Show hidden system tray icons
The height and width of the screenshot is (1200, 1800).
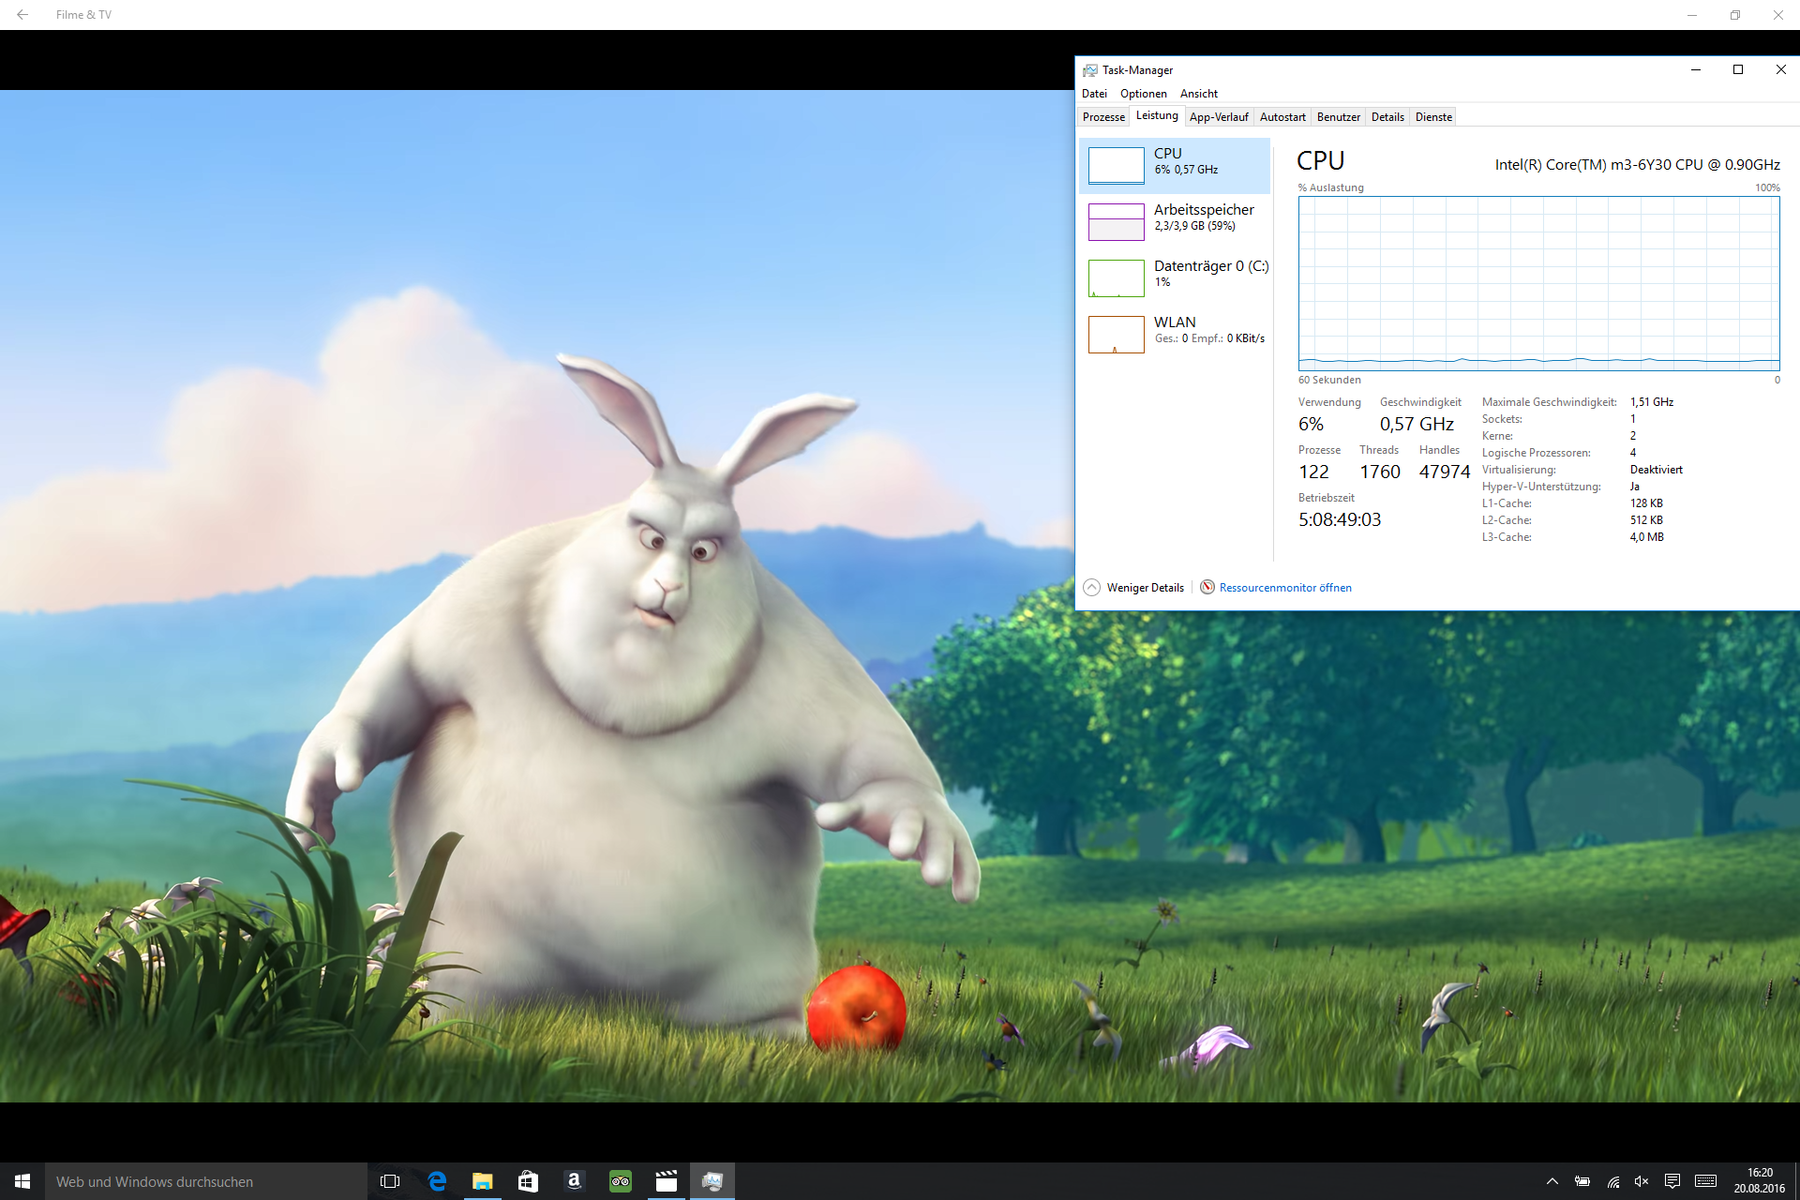(x=1552, y=1181)
